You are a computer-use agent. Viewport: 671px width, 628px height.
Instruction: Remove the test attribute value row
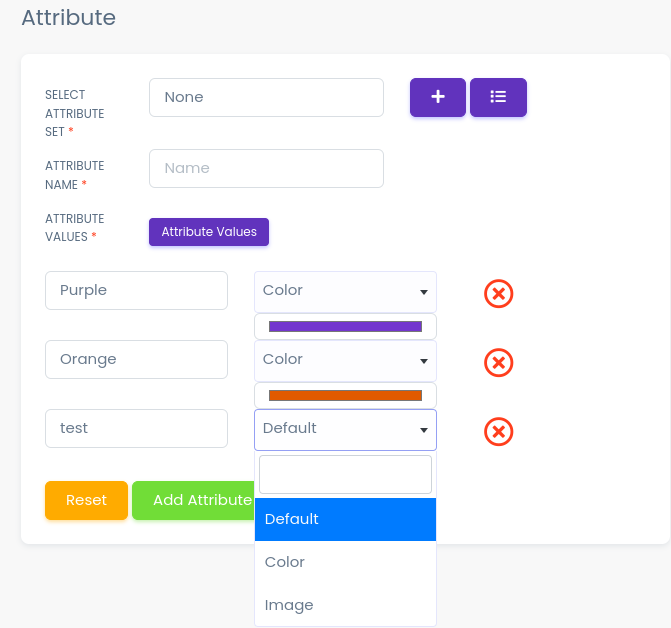[498, 431]
